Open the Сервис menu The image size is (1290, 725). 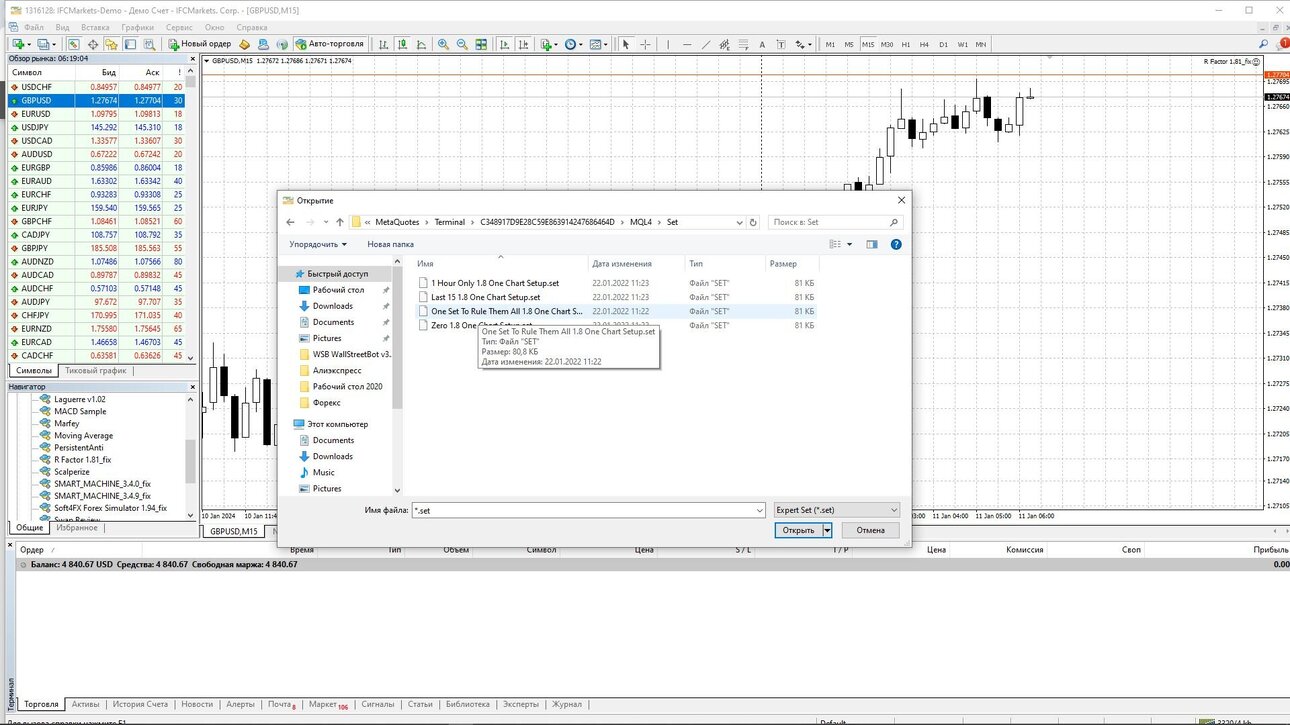tap(179, 28)
